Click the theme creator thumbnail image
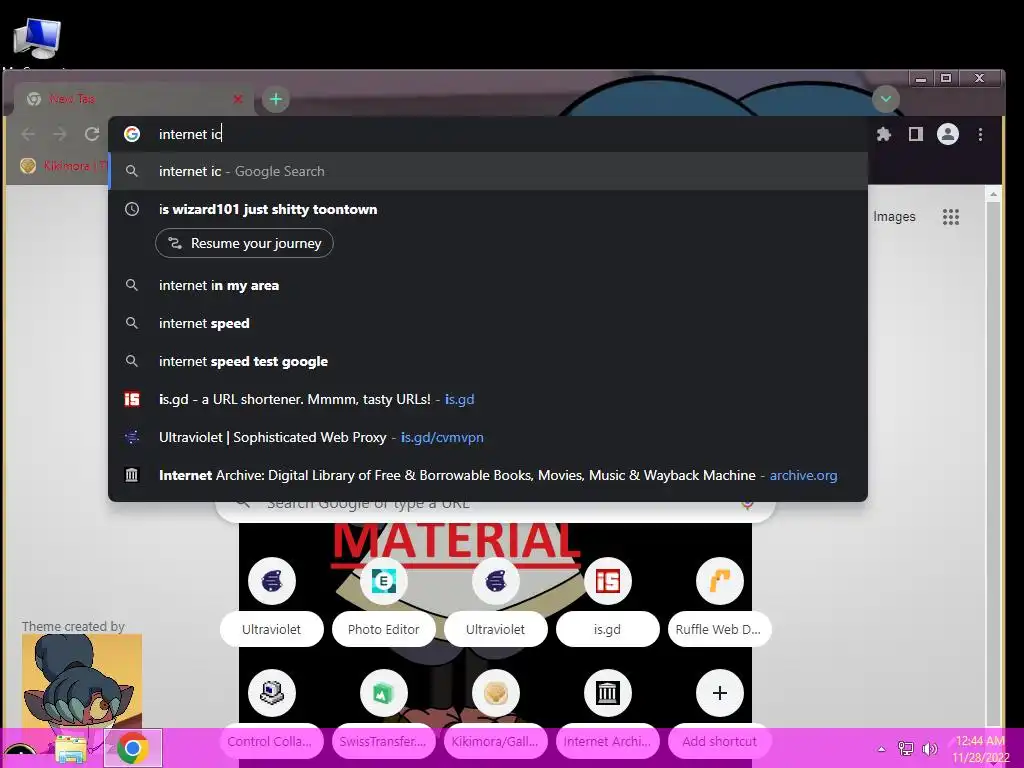 click(x=82, y=680)
